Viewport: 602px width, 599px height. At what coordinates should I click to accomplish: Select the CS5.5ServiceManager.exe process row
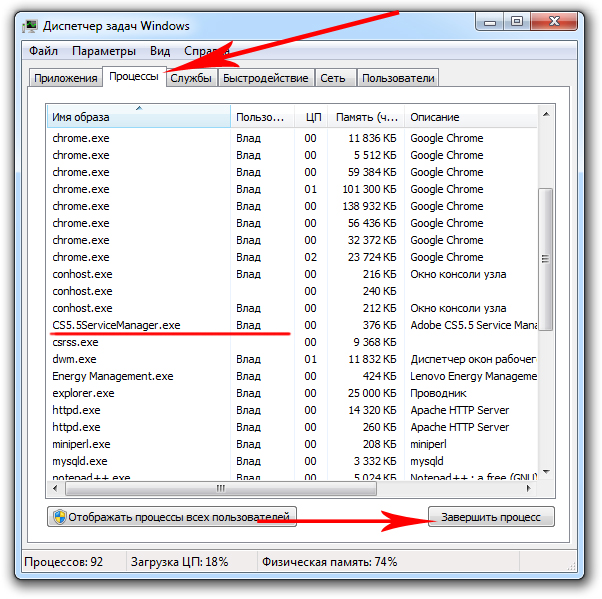click(116, 325)
